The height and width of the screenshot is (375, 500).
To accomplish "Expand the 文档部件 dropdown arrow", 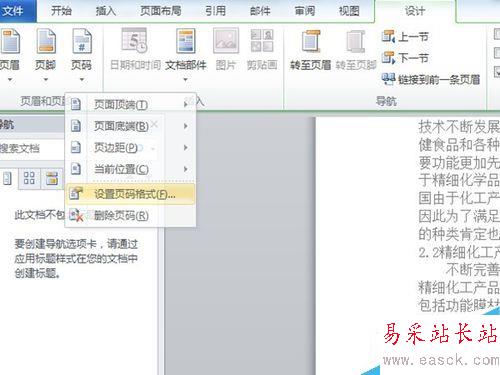I will click(186, 80).
